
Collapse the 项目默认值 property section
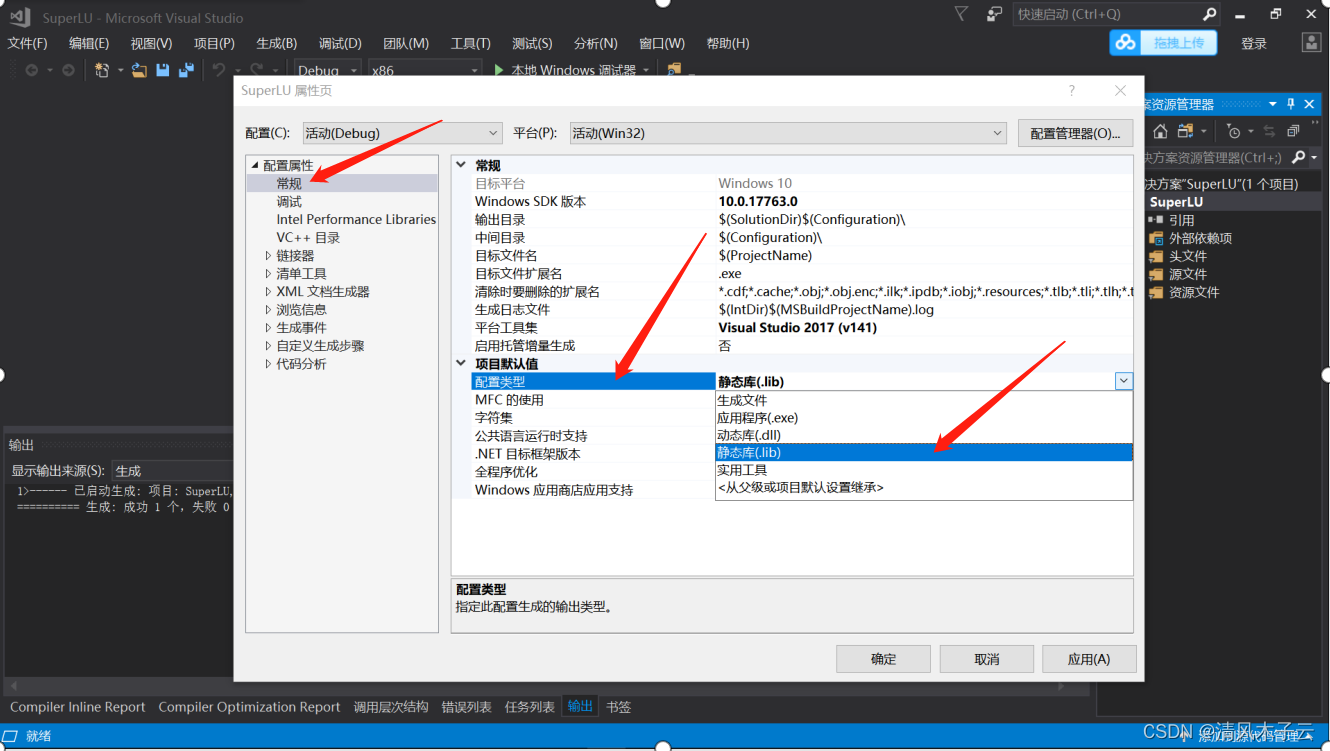tap(461, 363)
